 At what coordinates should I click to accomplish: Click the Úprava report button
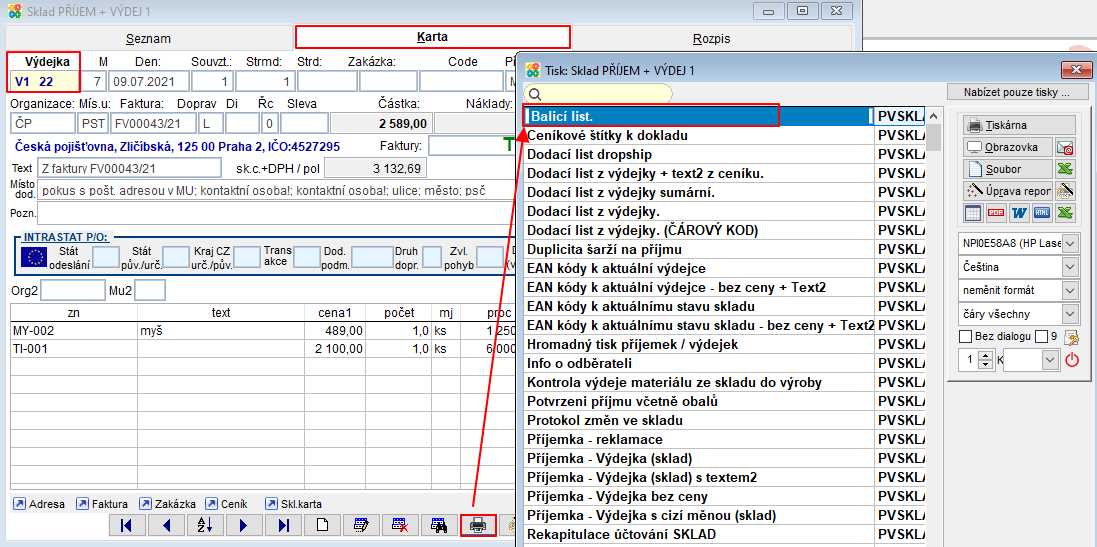(1007, 190)
